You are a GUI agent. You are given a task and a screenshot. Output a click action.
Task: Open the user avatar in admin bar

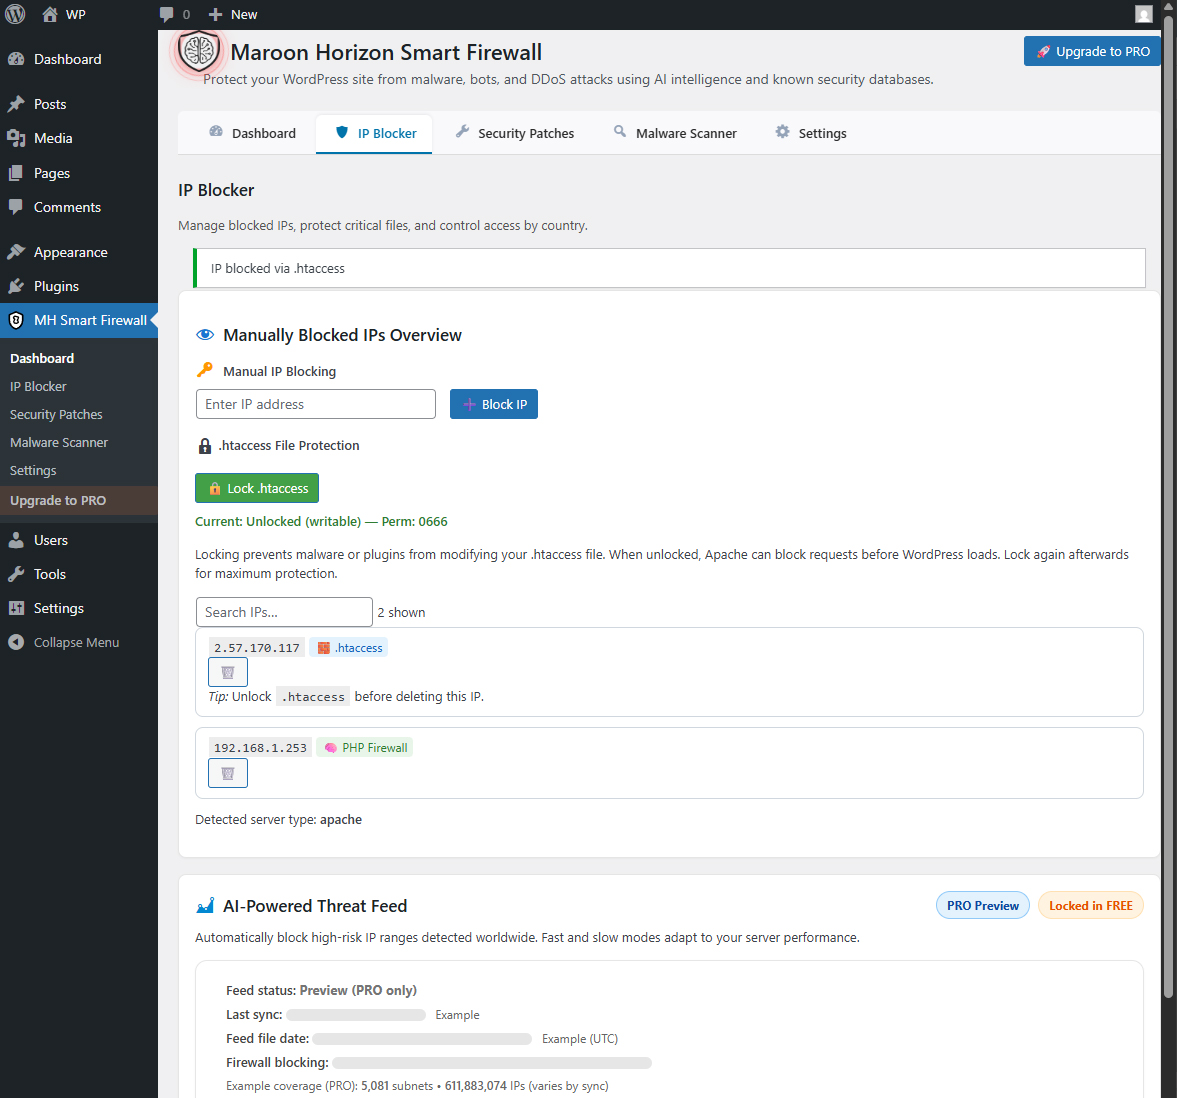(x=1143, y=14)
